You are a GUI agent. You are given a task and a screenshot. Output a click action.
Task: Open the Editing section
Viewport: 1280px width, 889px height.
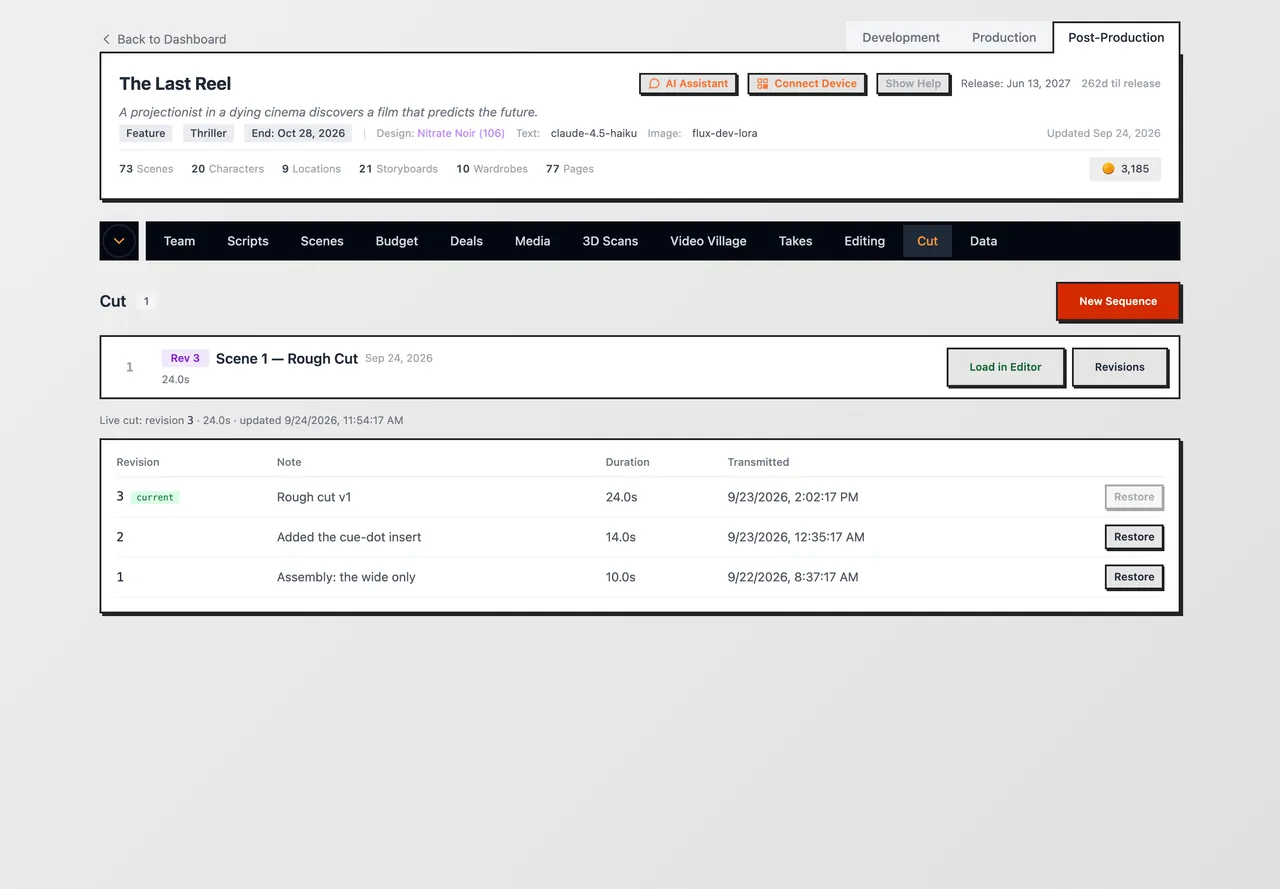(865, 241)
